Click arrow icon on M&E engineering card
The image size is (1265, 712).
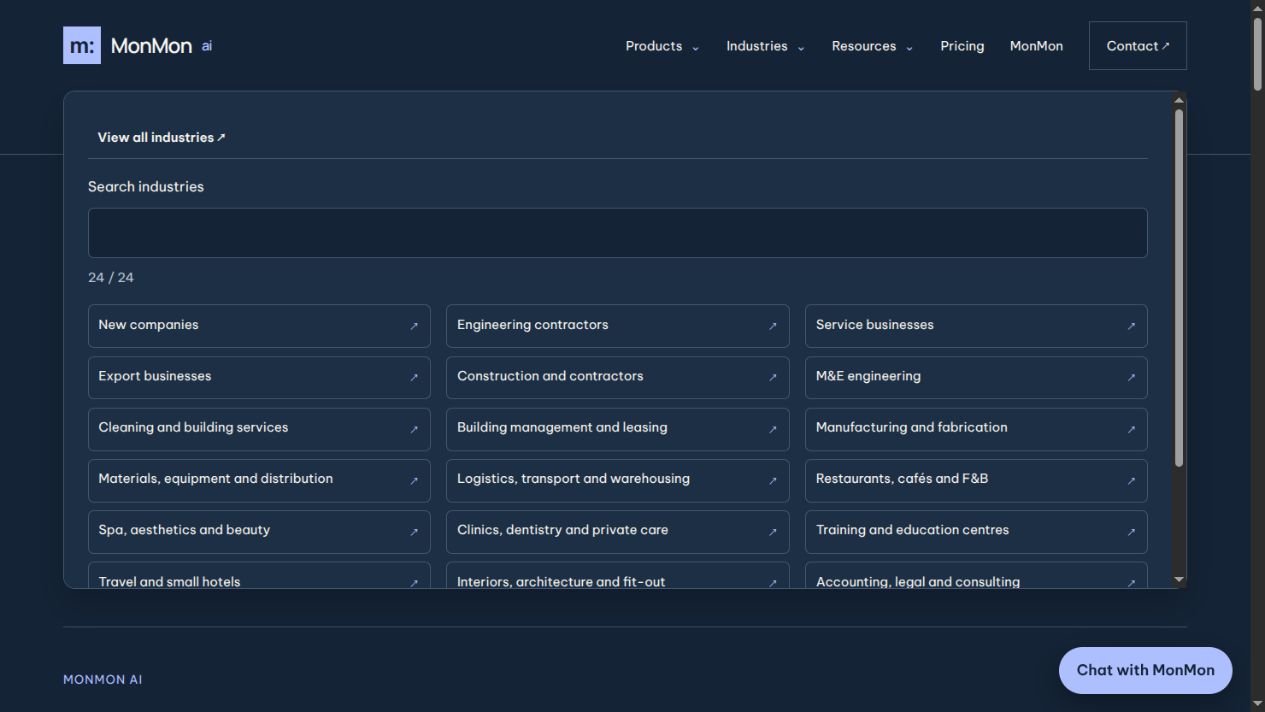[x=1131, y=377]
